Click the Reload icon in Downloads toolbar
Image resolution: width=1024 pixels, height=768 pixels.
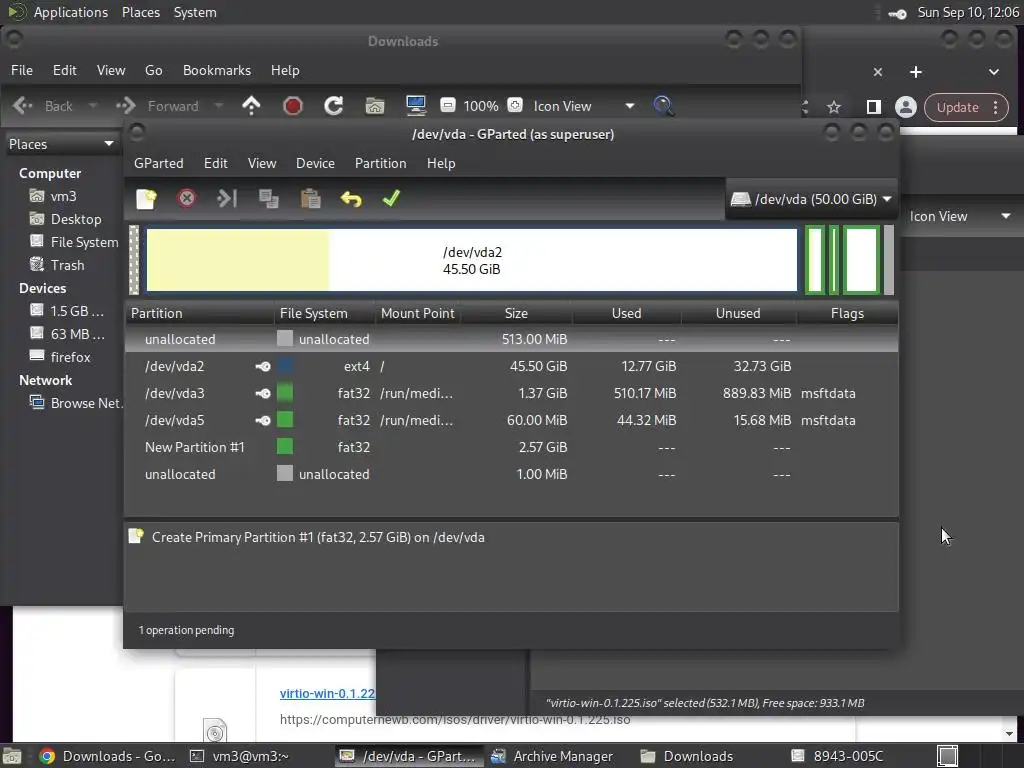334,105
